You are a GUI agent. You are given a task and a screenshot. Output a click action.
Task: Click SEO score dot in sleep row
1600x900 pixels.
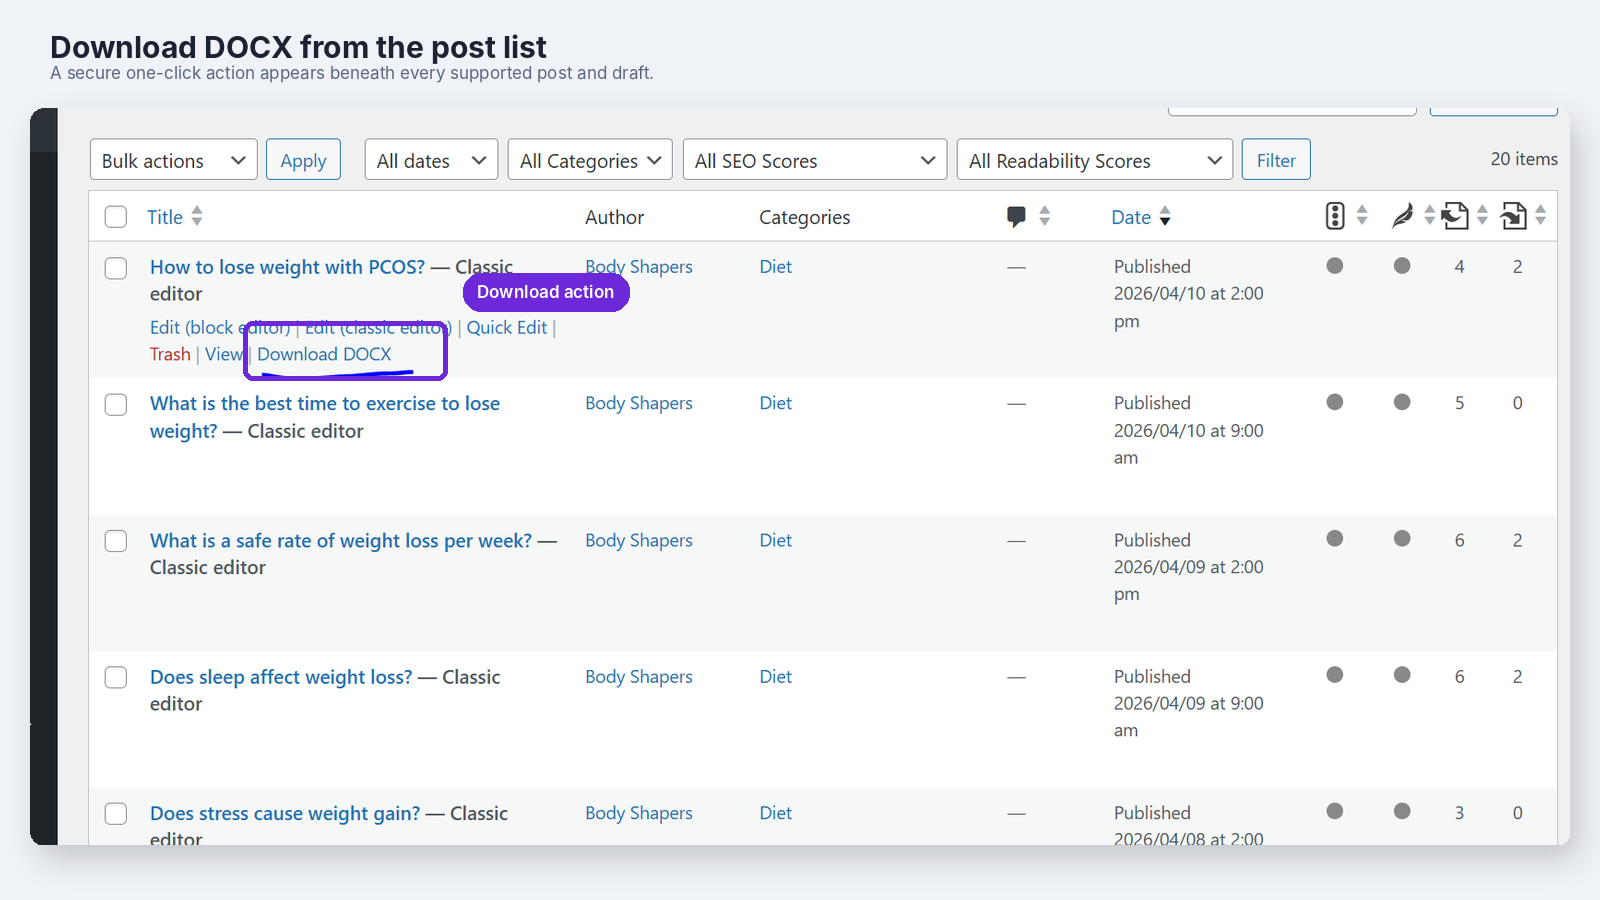(1335, 675)
